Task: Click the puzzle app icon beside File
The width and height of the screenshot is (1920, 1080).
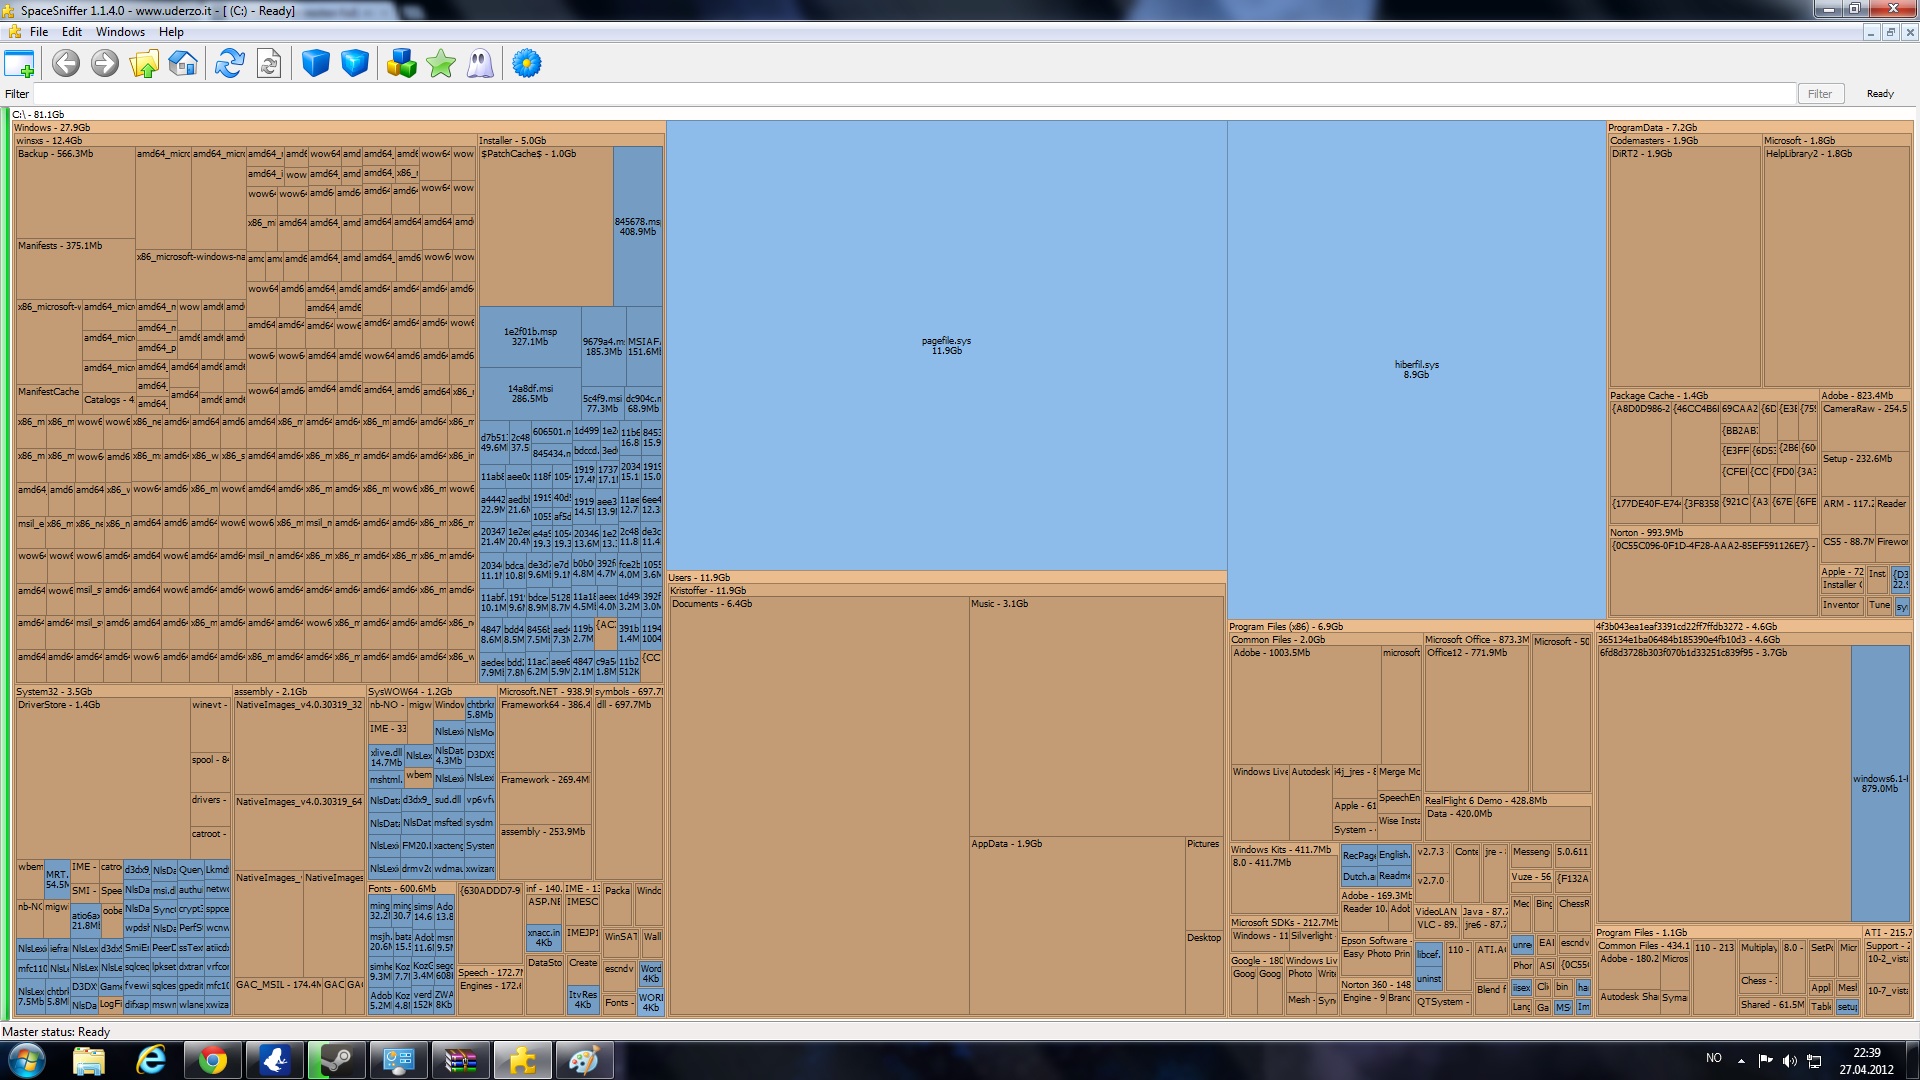Action: (14, 32)
